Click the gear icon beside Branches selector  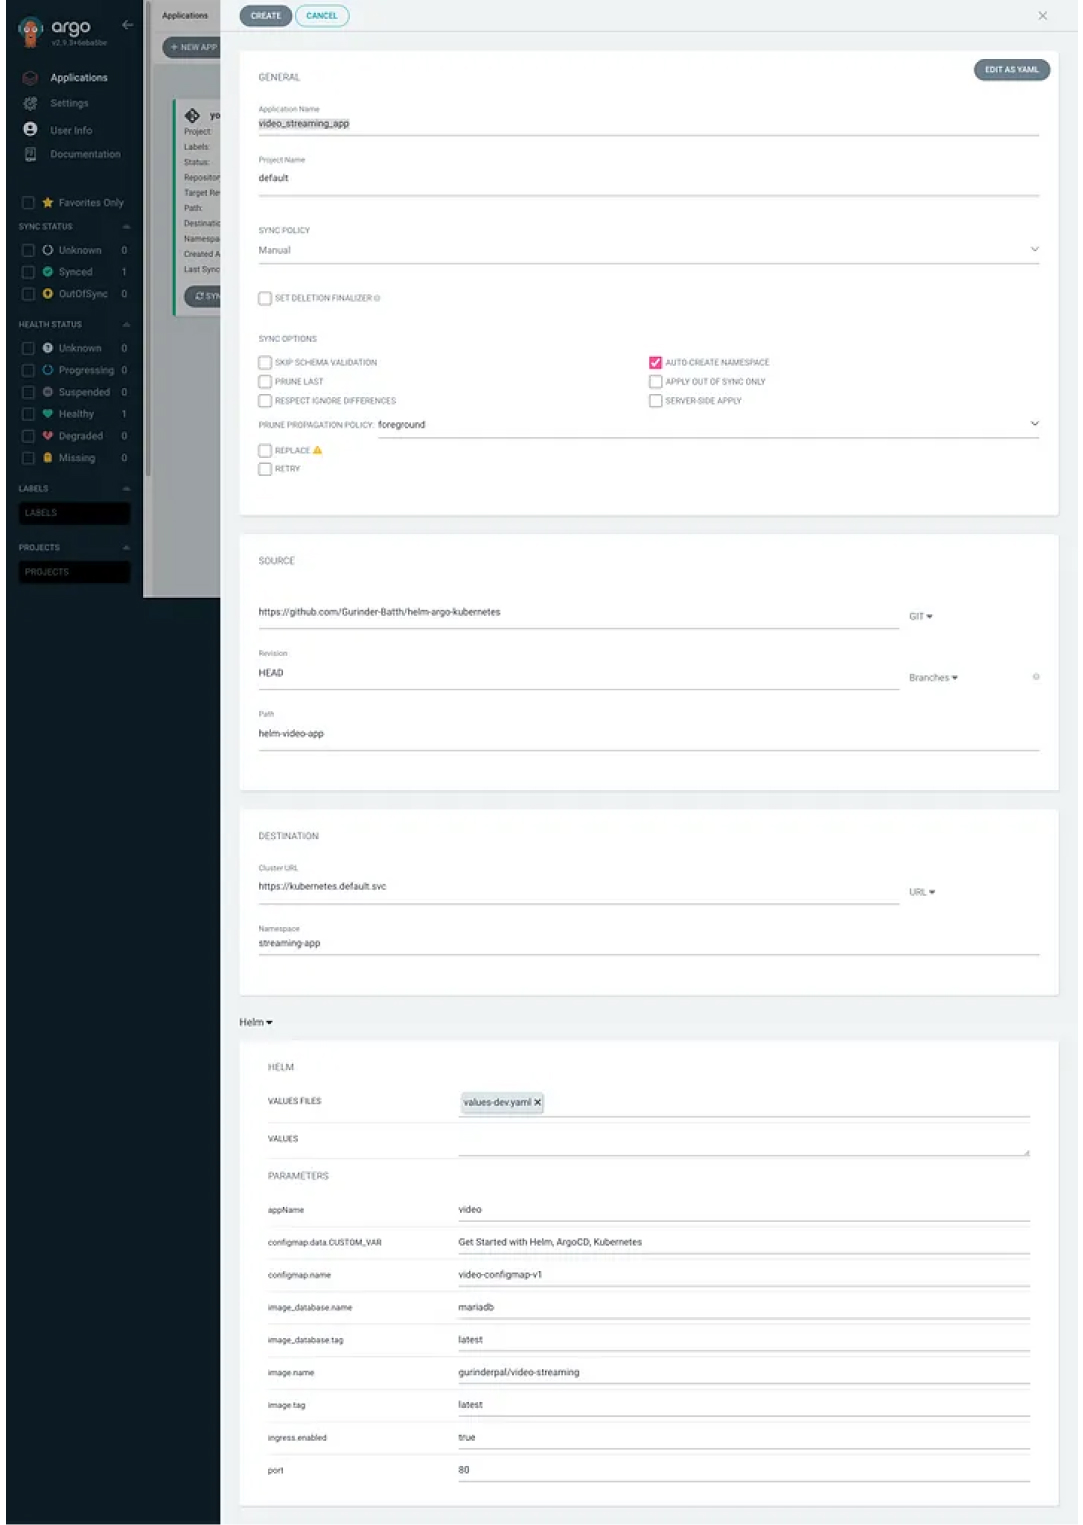1037,675
